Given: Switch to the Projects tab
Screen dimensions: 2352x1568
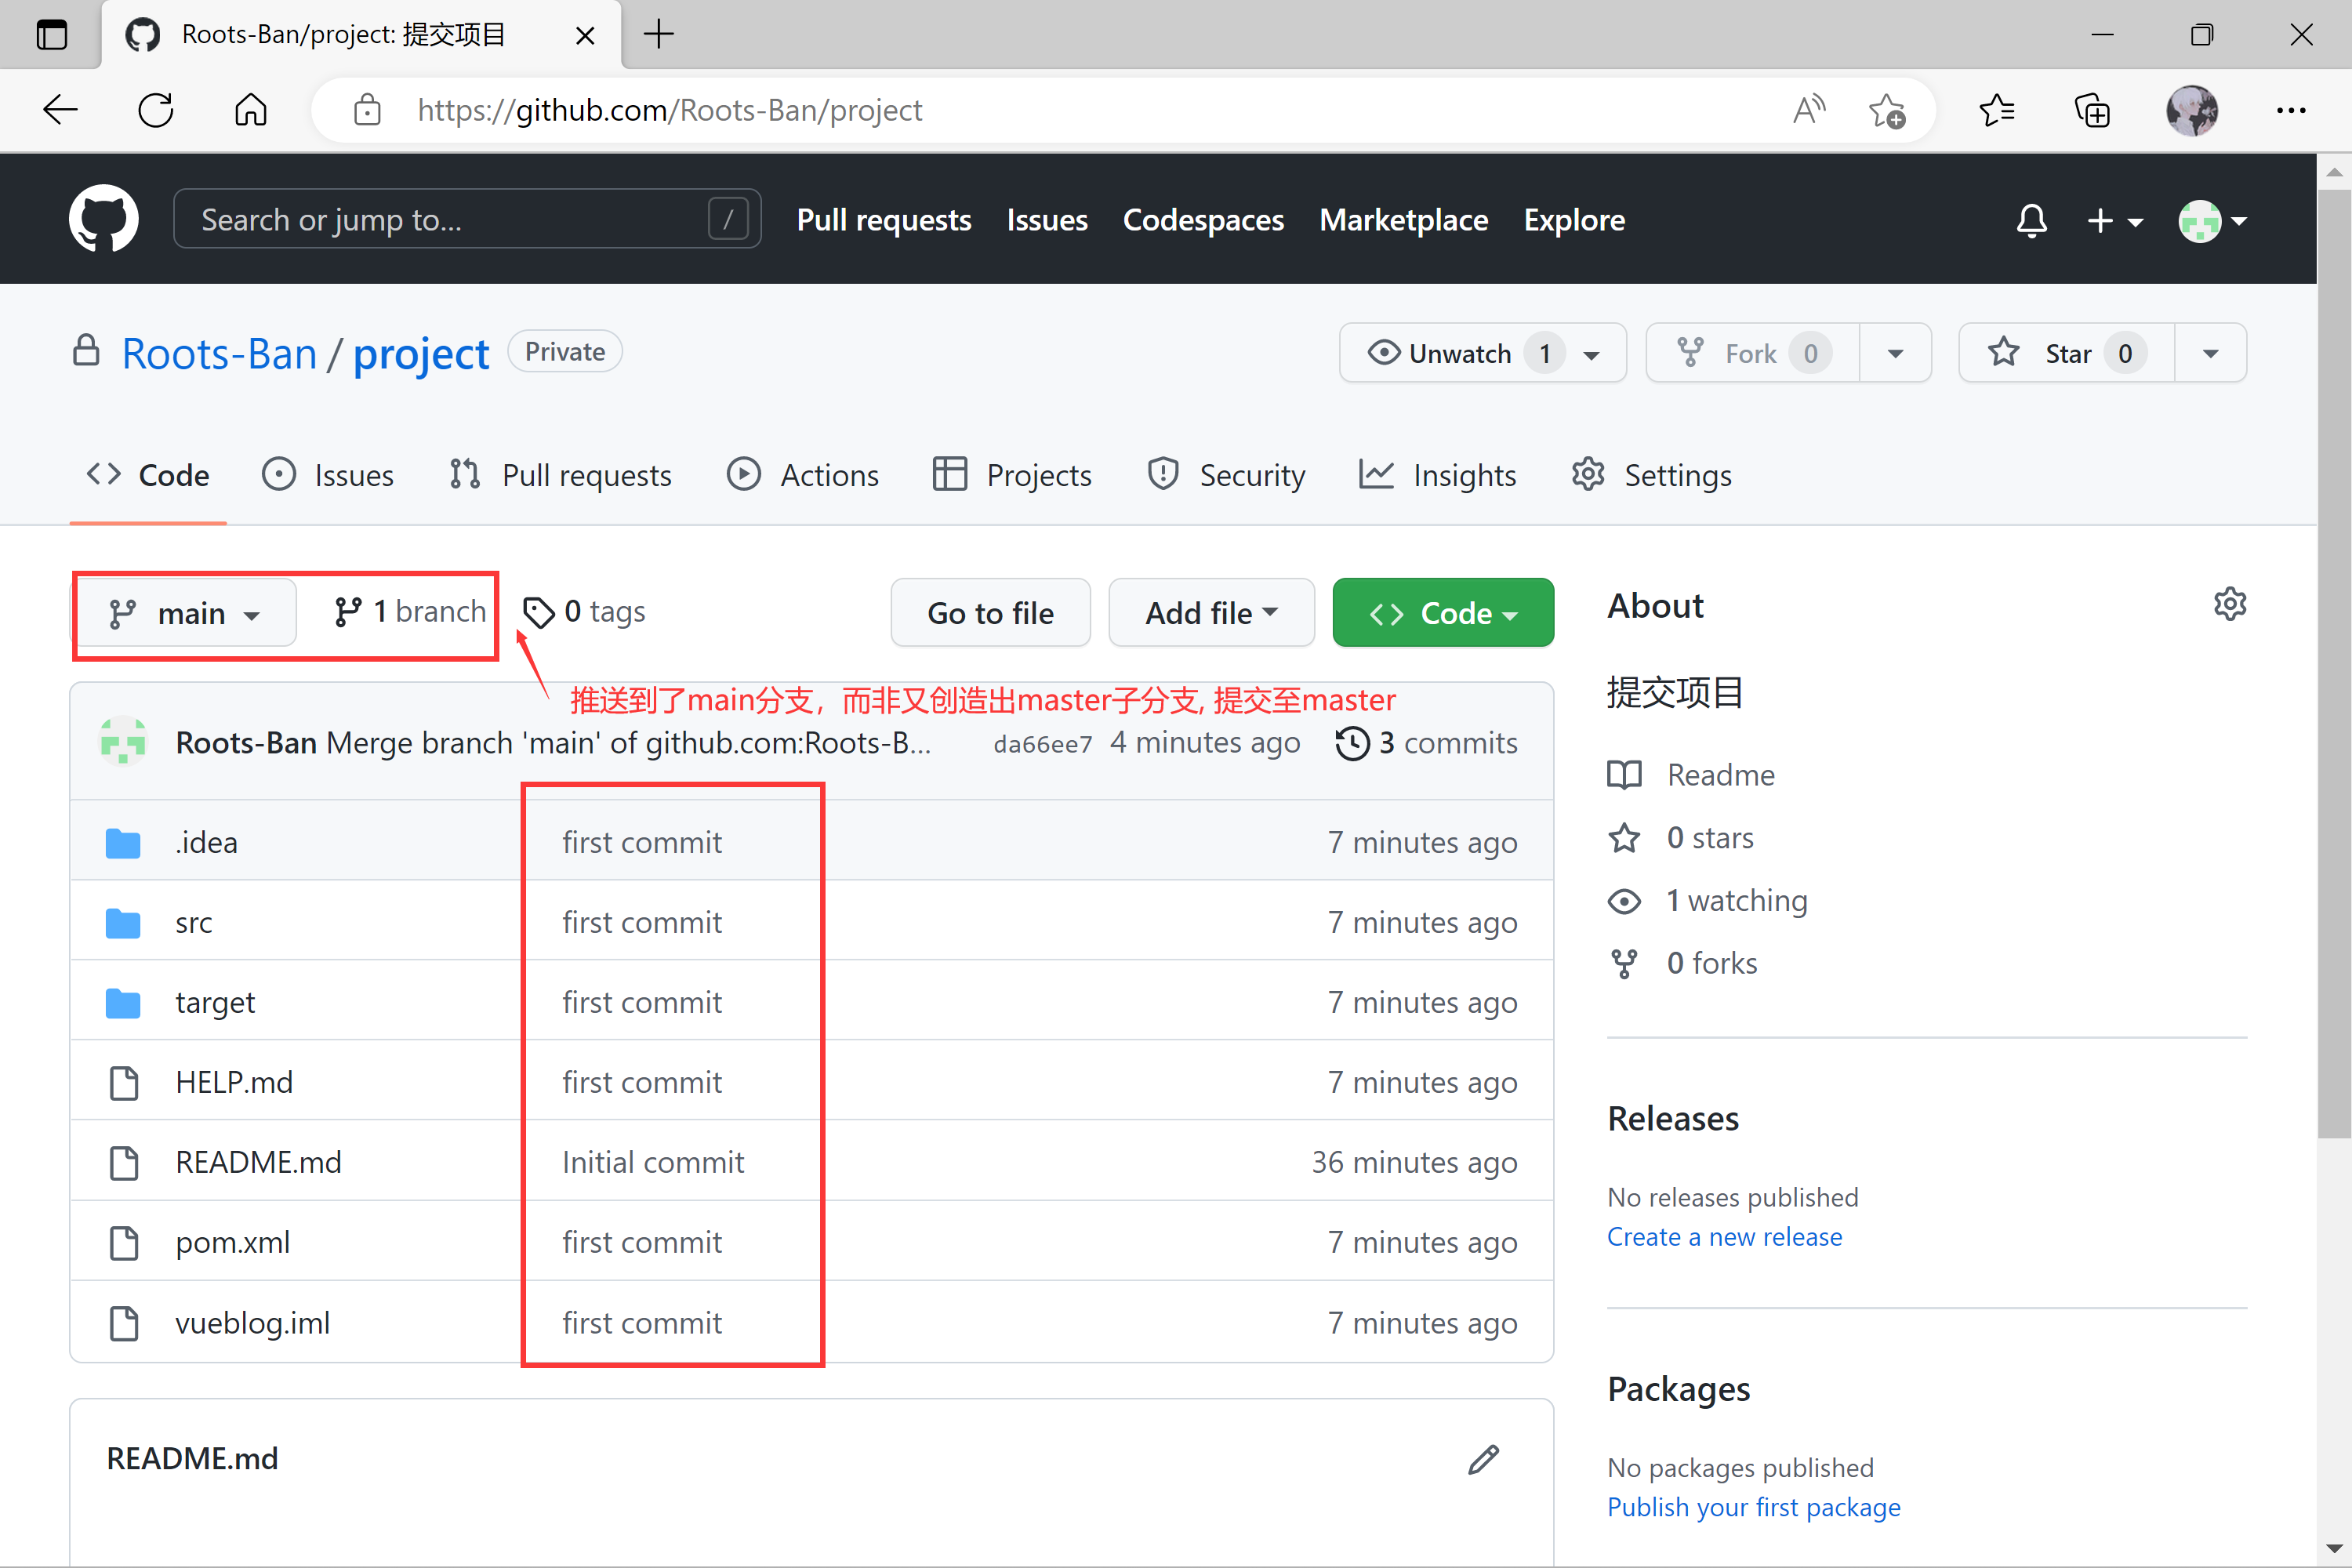Looking at the screenshot, I should [1012, 475].
